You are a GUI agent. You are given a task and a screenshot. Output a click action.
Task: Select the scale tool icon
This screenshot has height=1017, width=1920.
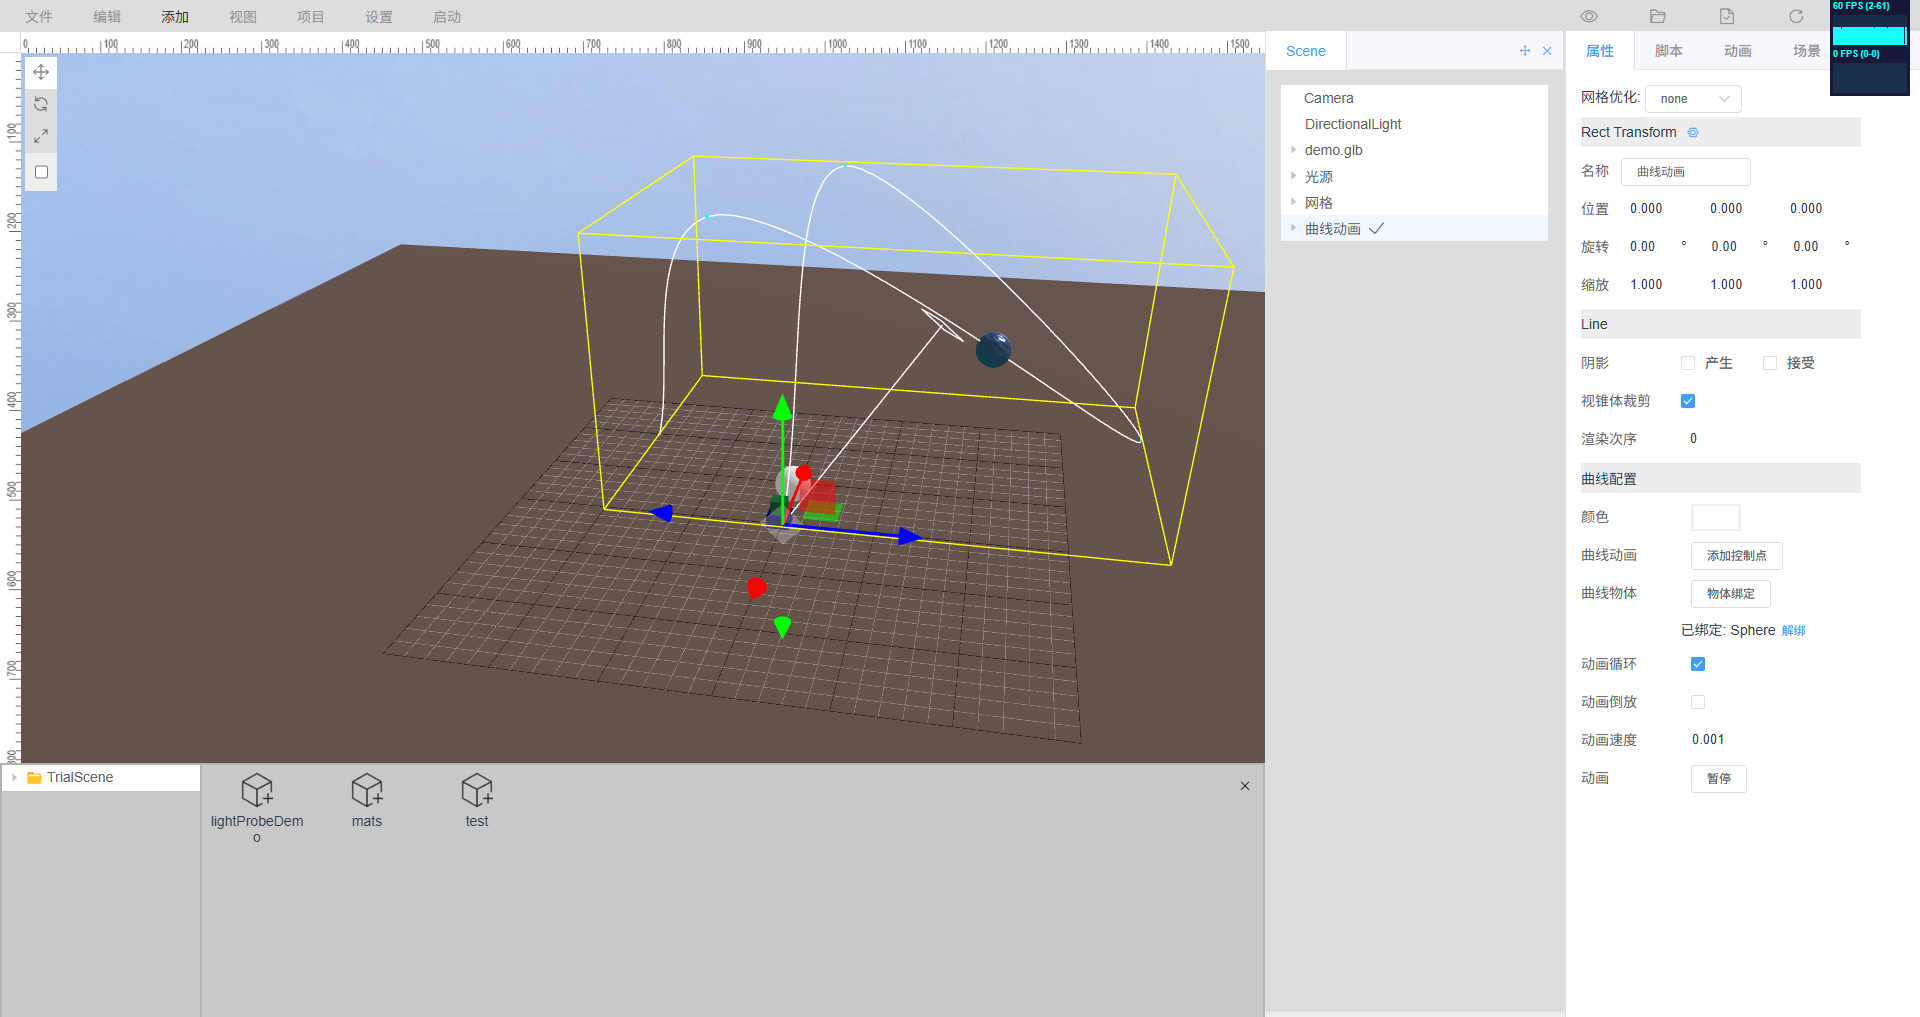(41, 136)
